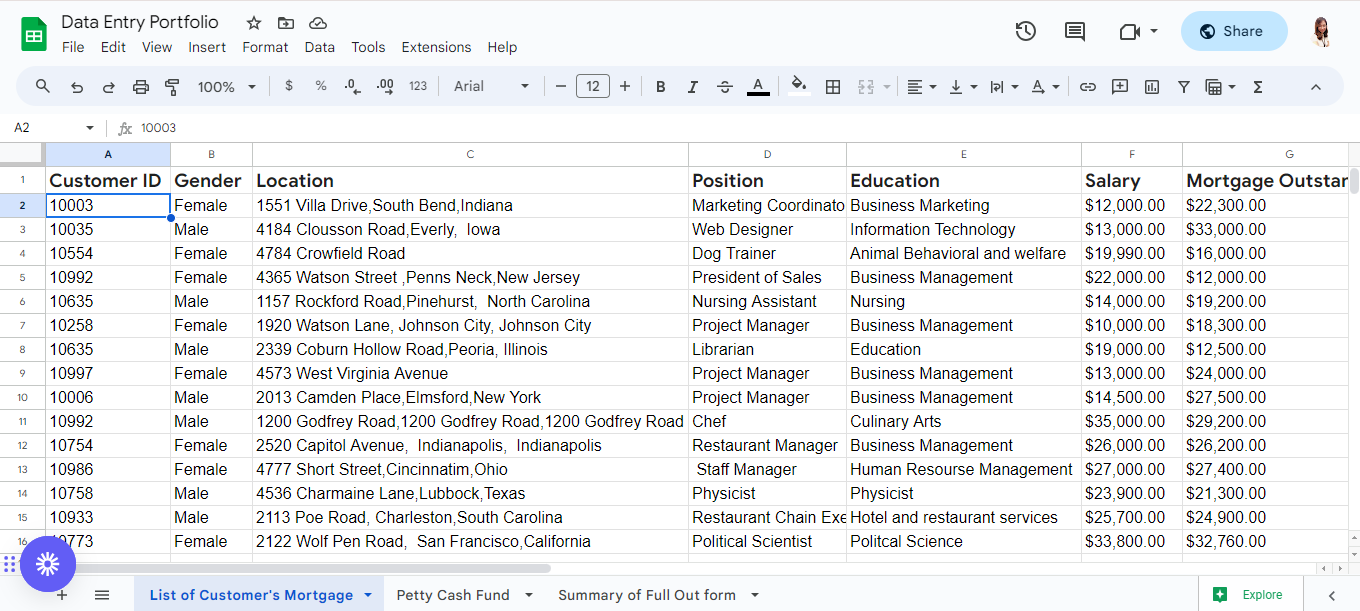Open the all sheets list
Image resolution: width=1360 pixels, height=611 pixels.
102,595
